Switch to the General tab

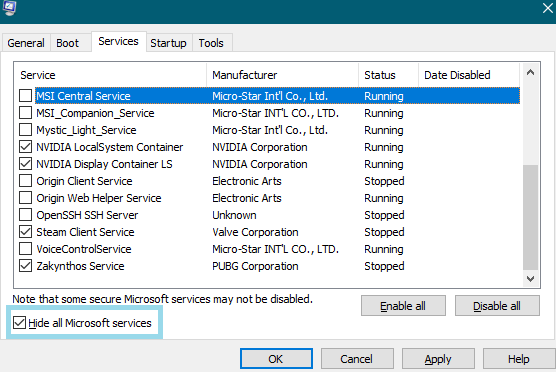tap(26, 43)
